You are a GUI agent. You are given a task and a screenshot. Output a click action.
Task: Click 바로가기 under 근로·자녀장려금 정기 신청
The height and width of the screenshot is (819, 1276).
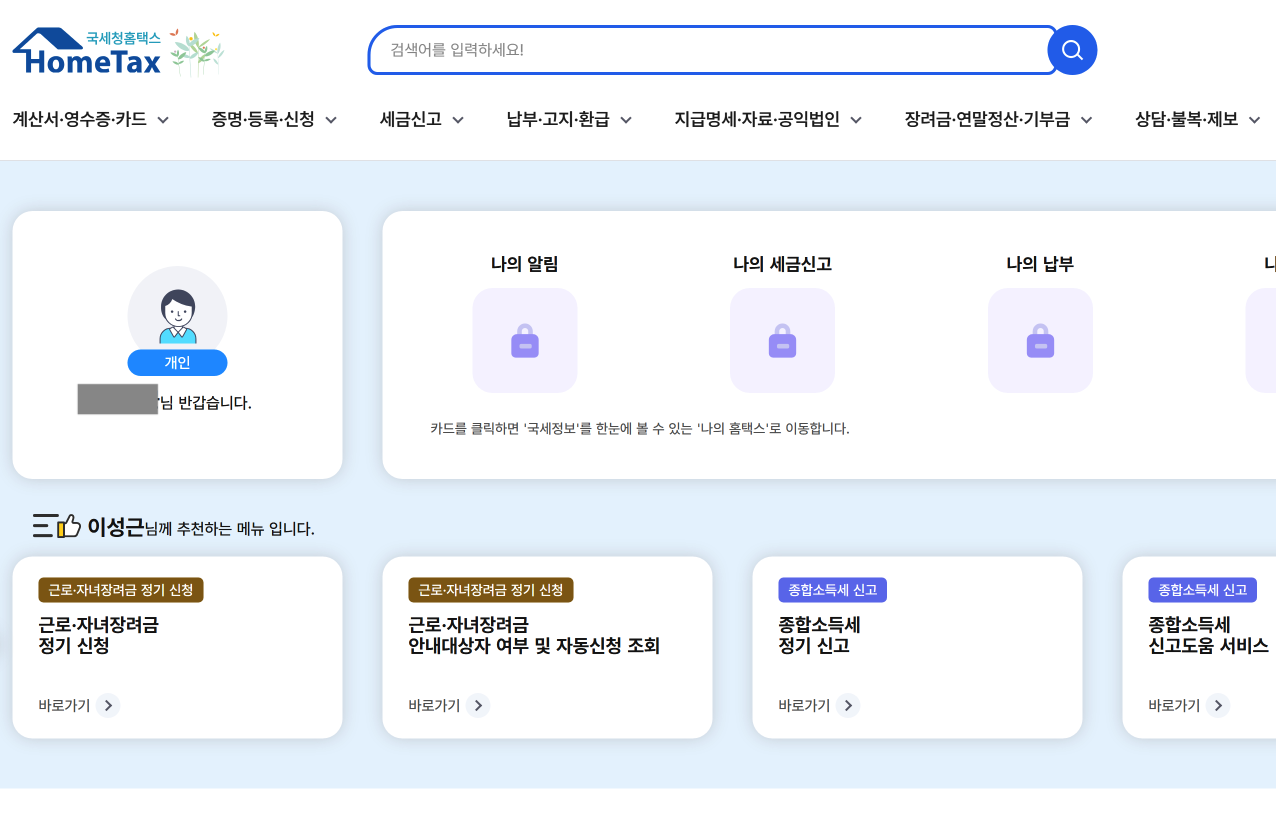click(x=63, y=705)
